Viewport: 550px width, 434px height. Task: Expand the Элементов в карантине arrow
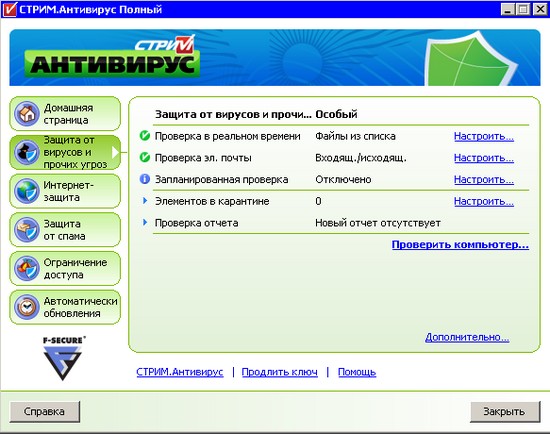click(x=145, y=201)
